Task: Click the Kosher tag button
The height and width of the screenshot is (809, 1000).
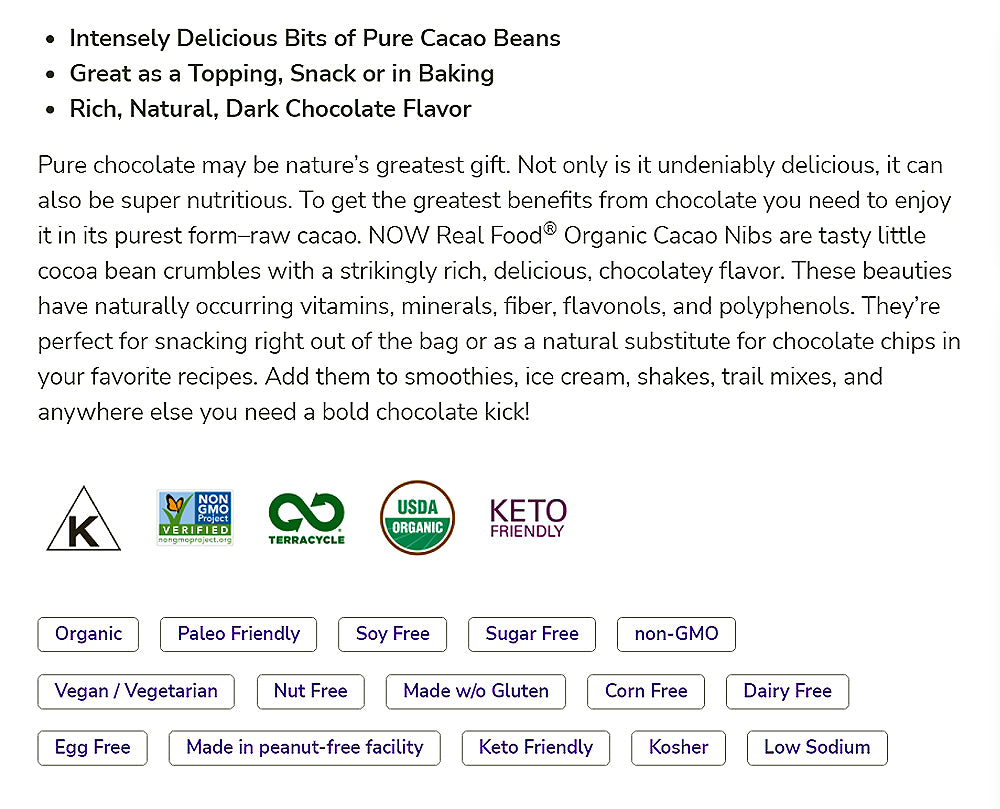Action: click(x=679, y=747)
